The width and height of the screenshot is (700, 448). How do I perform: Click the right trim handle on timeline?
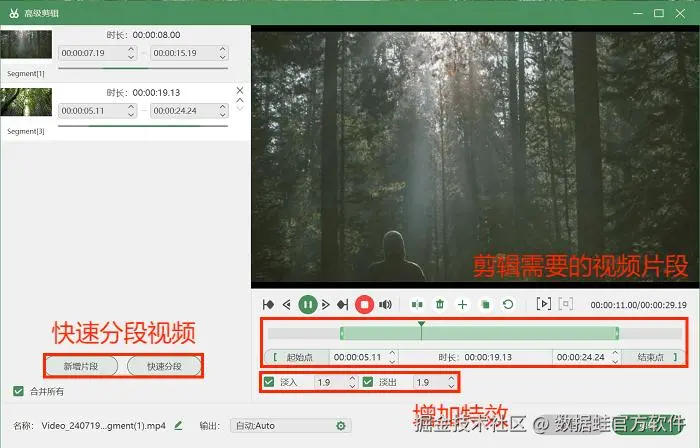(617, 333)
